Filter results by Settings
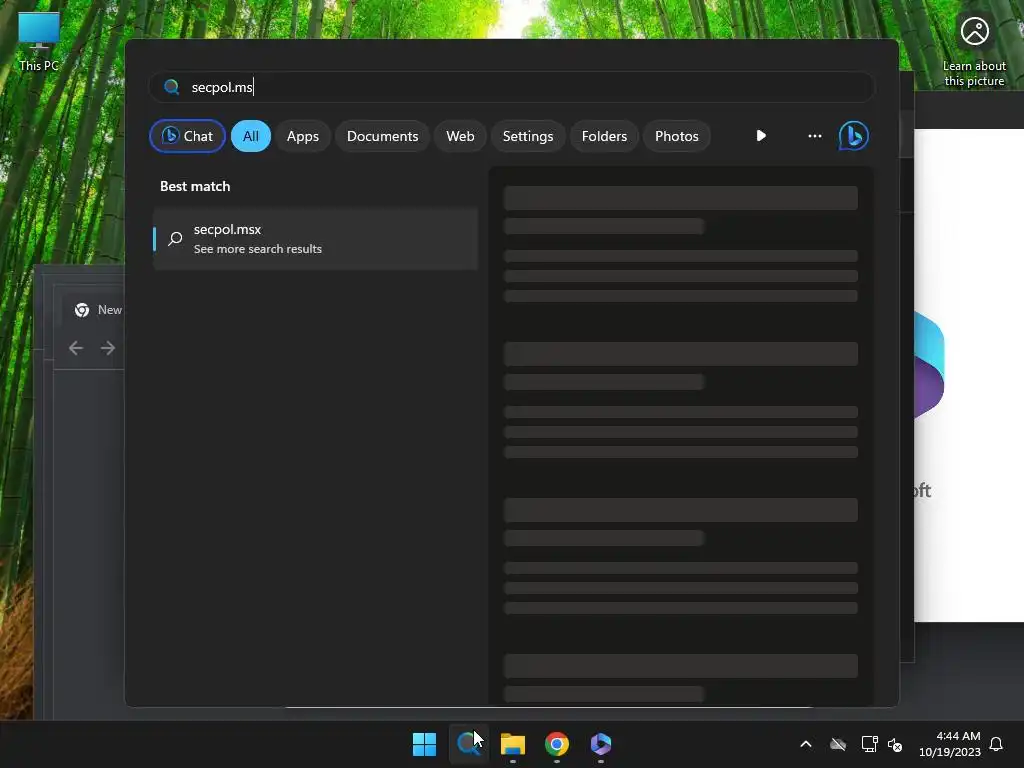 [528, 136]
